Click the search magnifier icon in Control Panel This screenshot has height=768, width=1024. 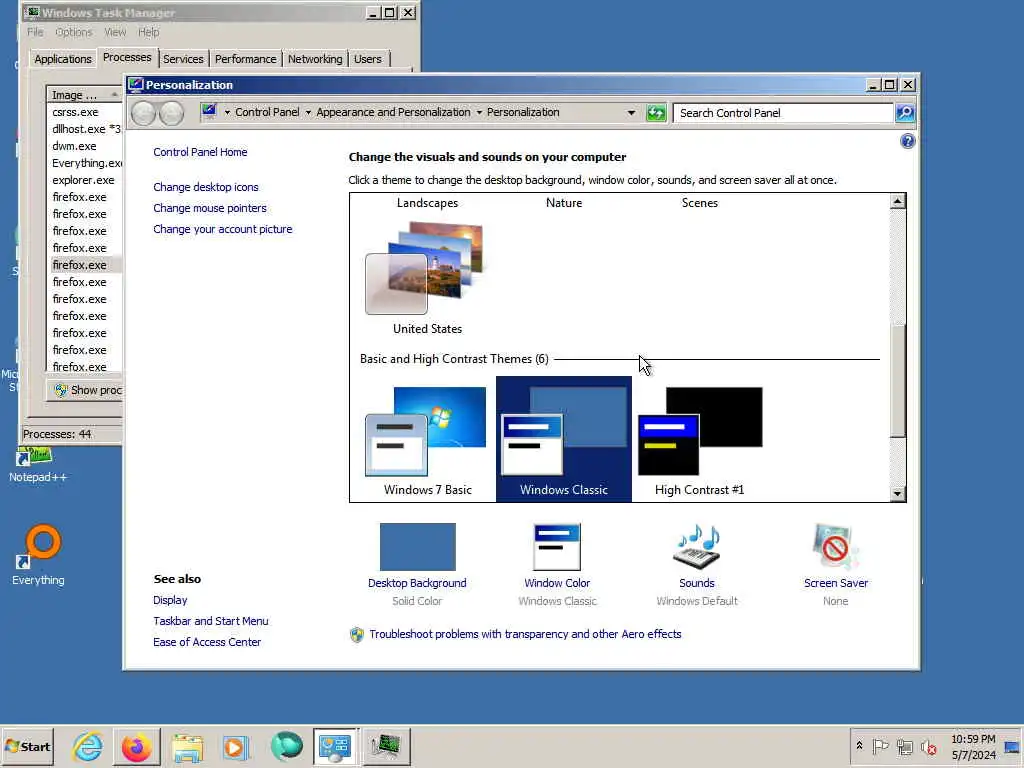click(x=904, y=113)
